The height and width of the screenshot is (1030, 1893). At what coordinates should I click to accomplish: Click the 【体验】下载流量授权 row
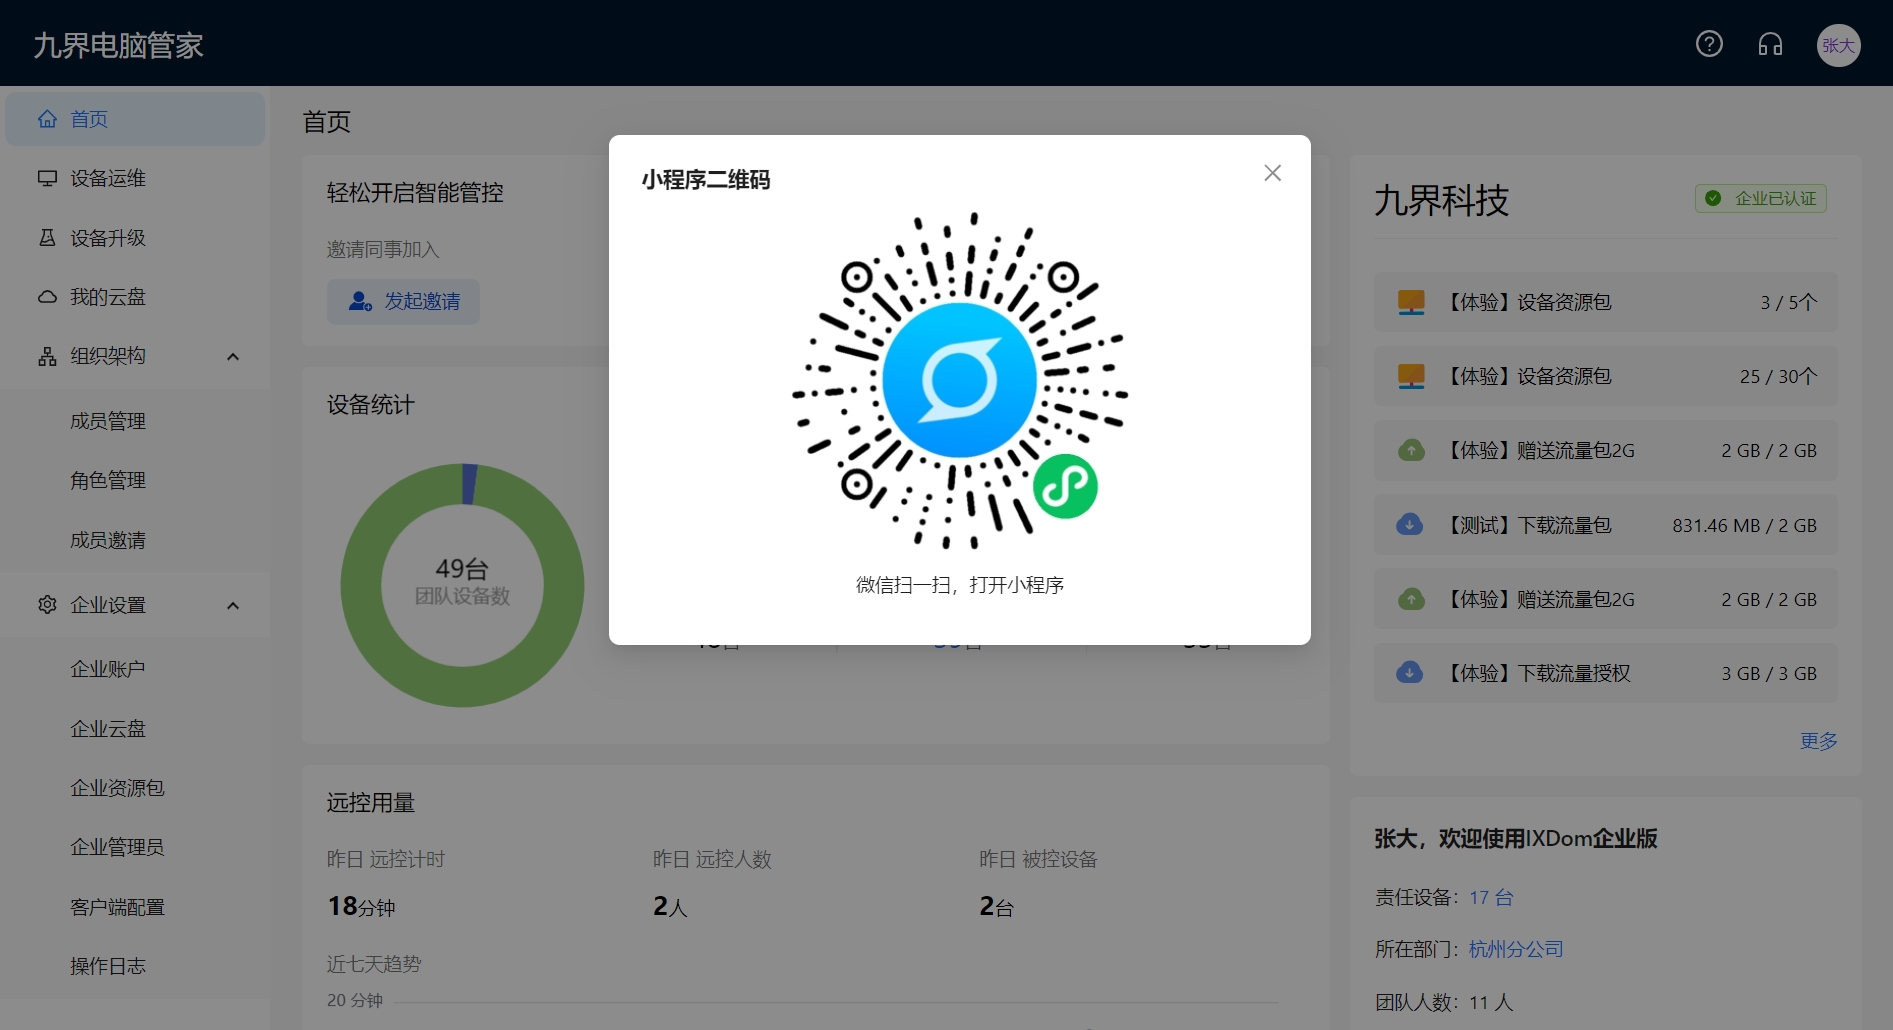pos(1606,673)
